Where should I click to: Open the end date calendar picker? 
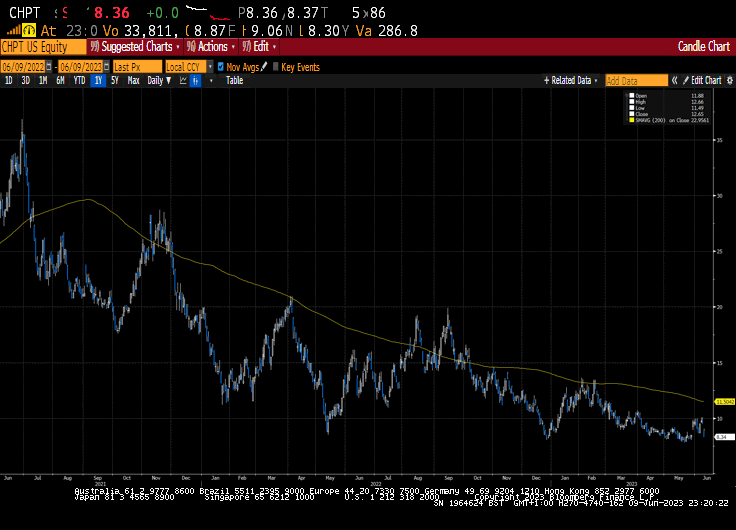pos(107,67)
